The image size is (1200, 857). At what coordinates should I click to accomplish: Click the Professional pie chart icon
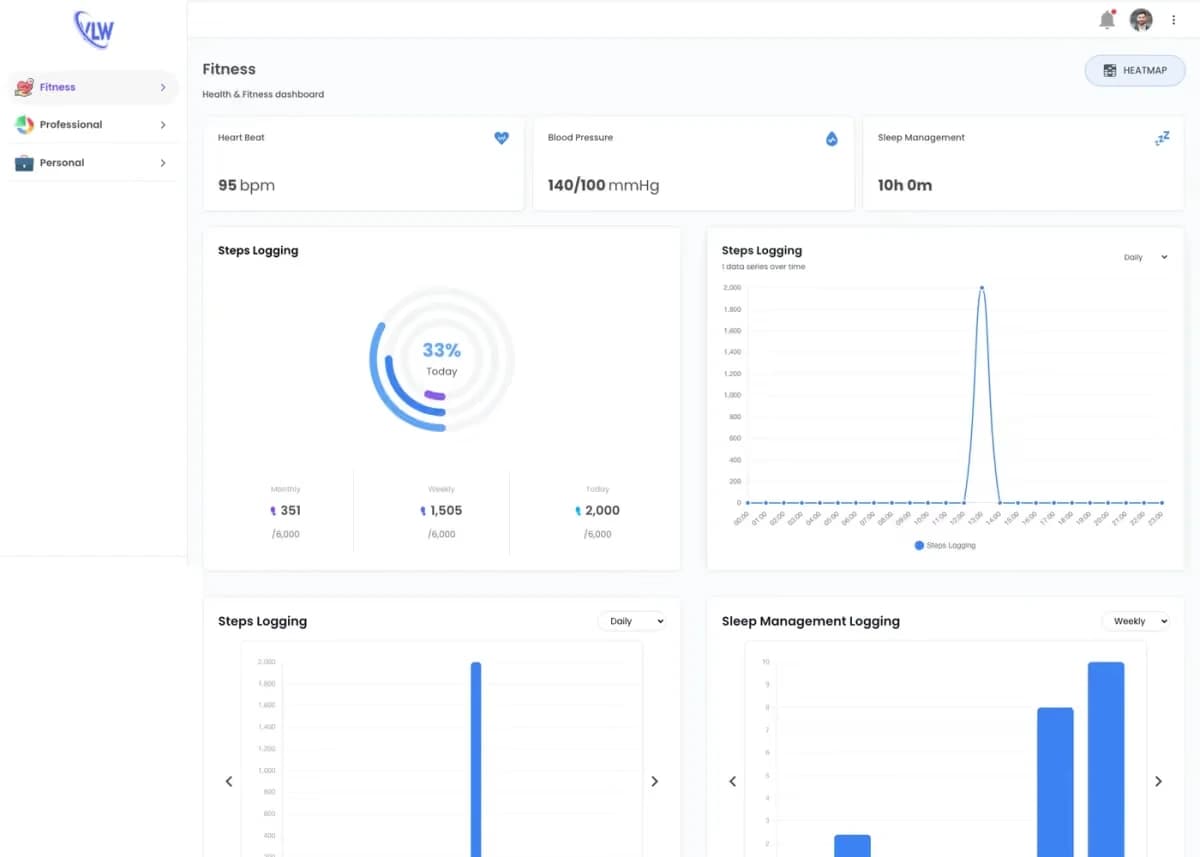pos(24,125)
